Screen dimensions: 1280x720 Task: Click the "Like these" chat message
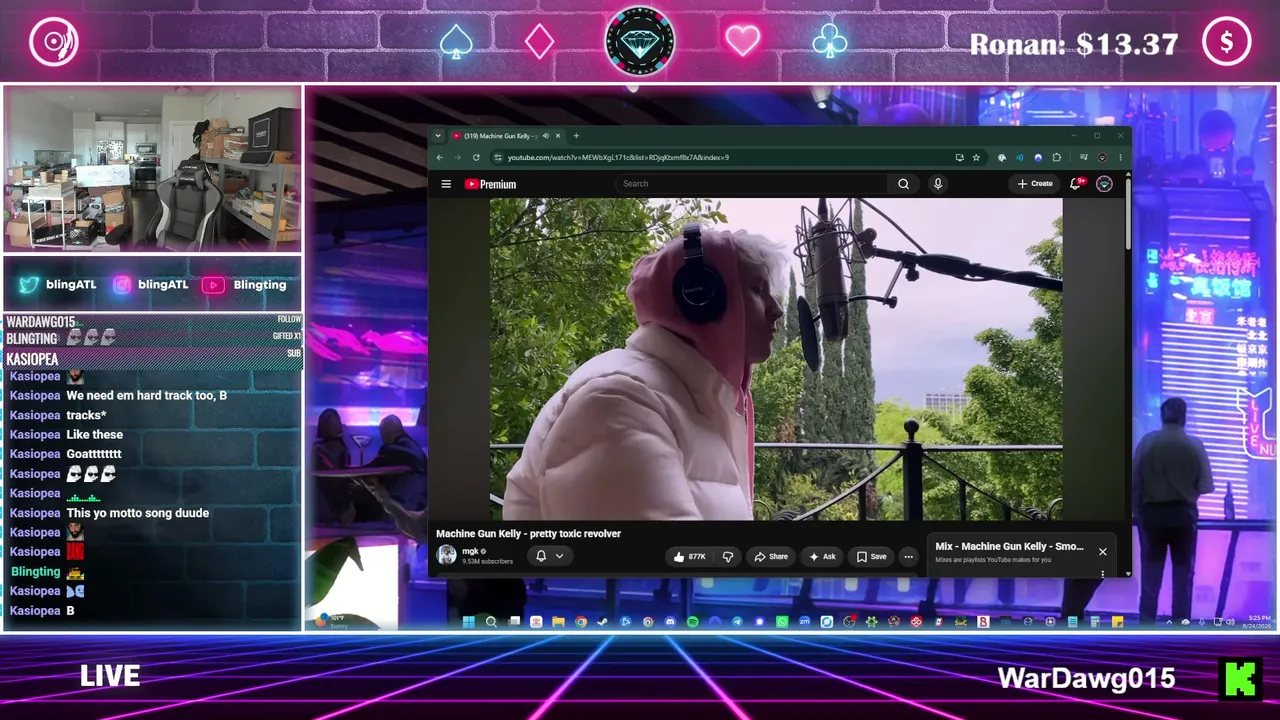[95, 435]
